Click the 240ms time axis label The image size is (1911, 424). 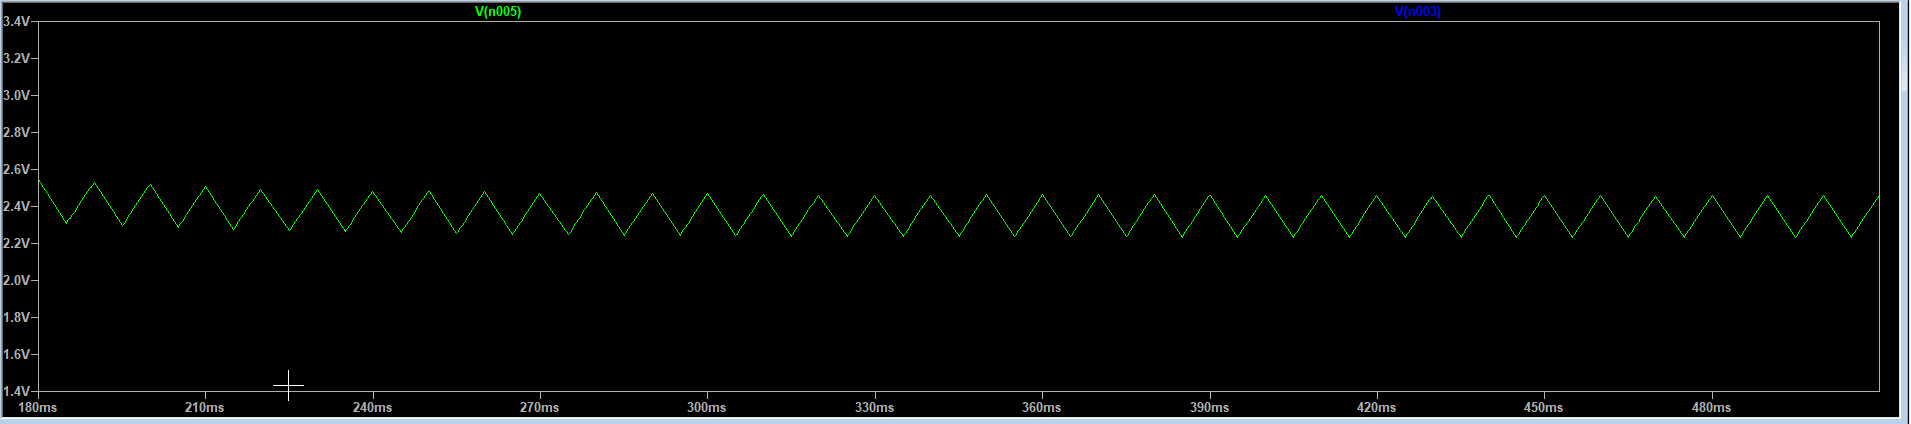click(x=372, y=407)
